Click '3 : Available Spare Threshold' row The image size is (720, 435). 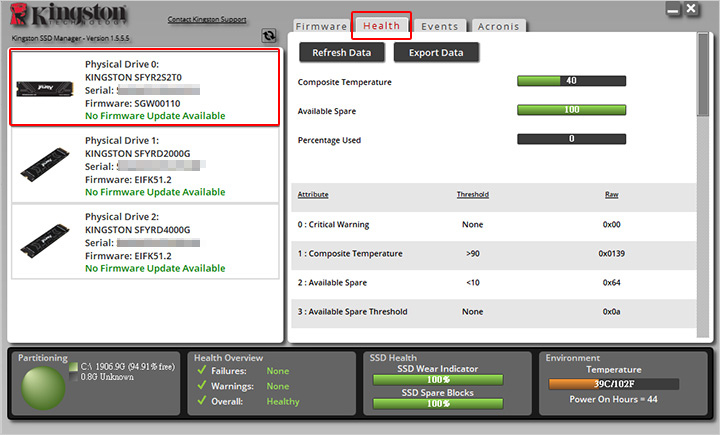coord(494,312)
